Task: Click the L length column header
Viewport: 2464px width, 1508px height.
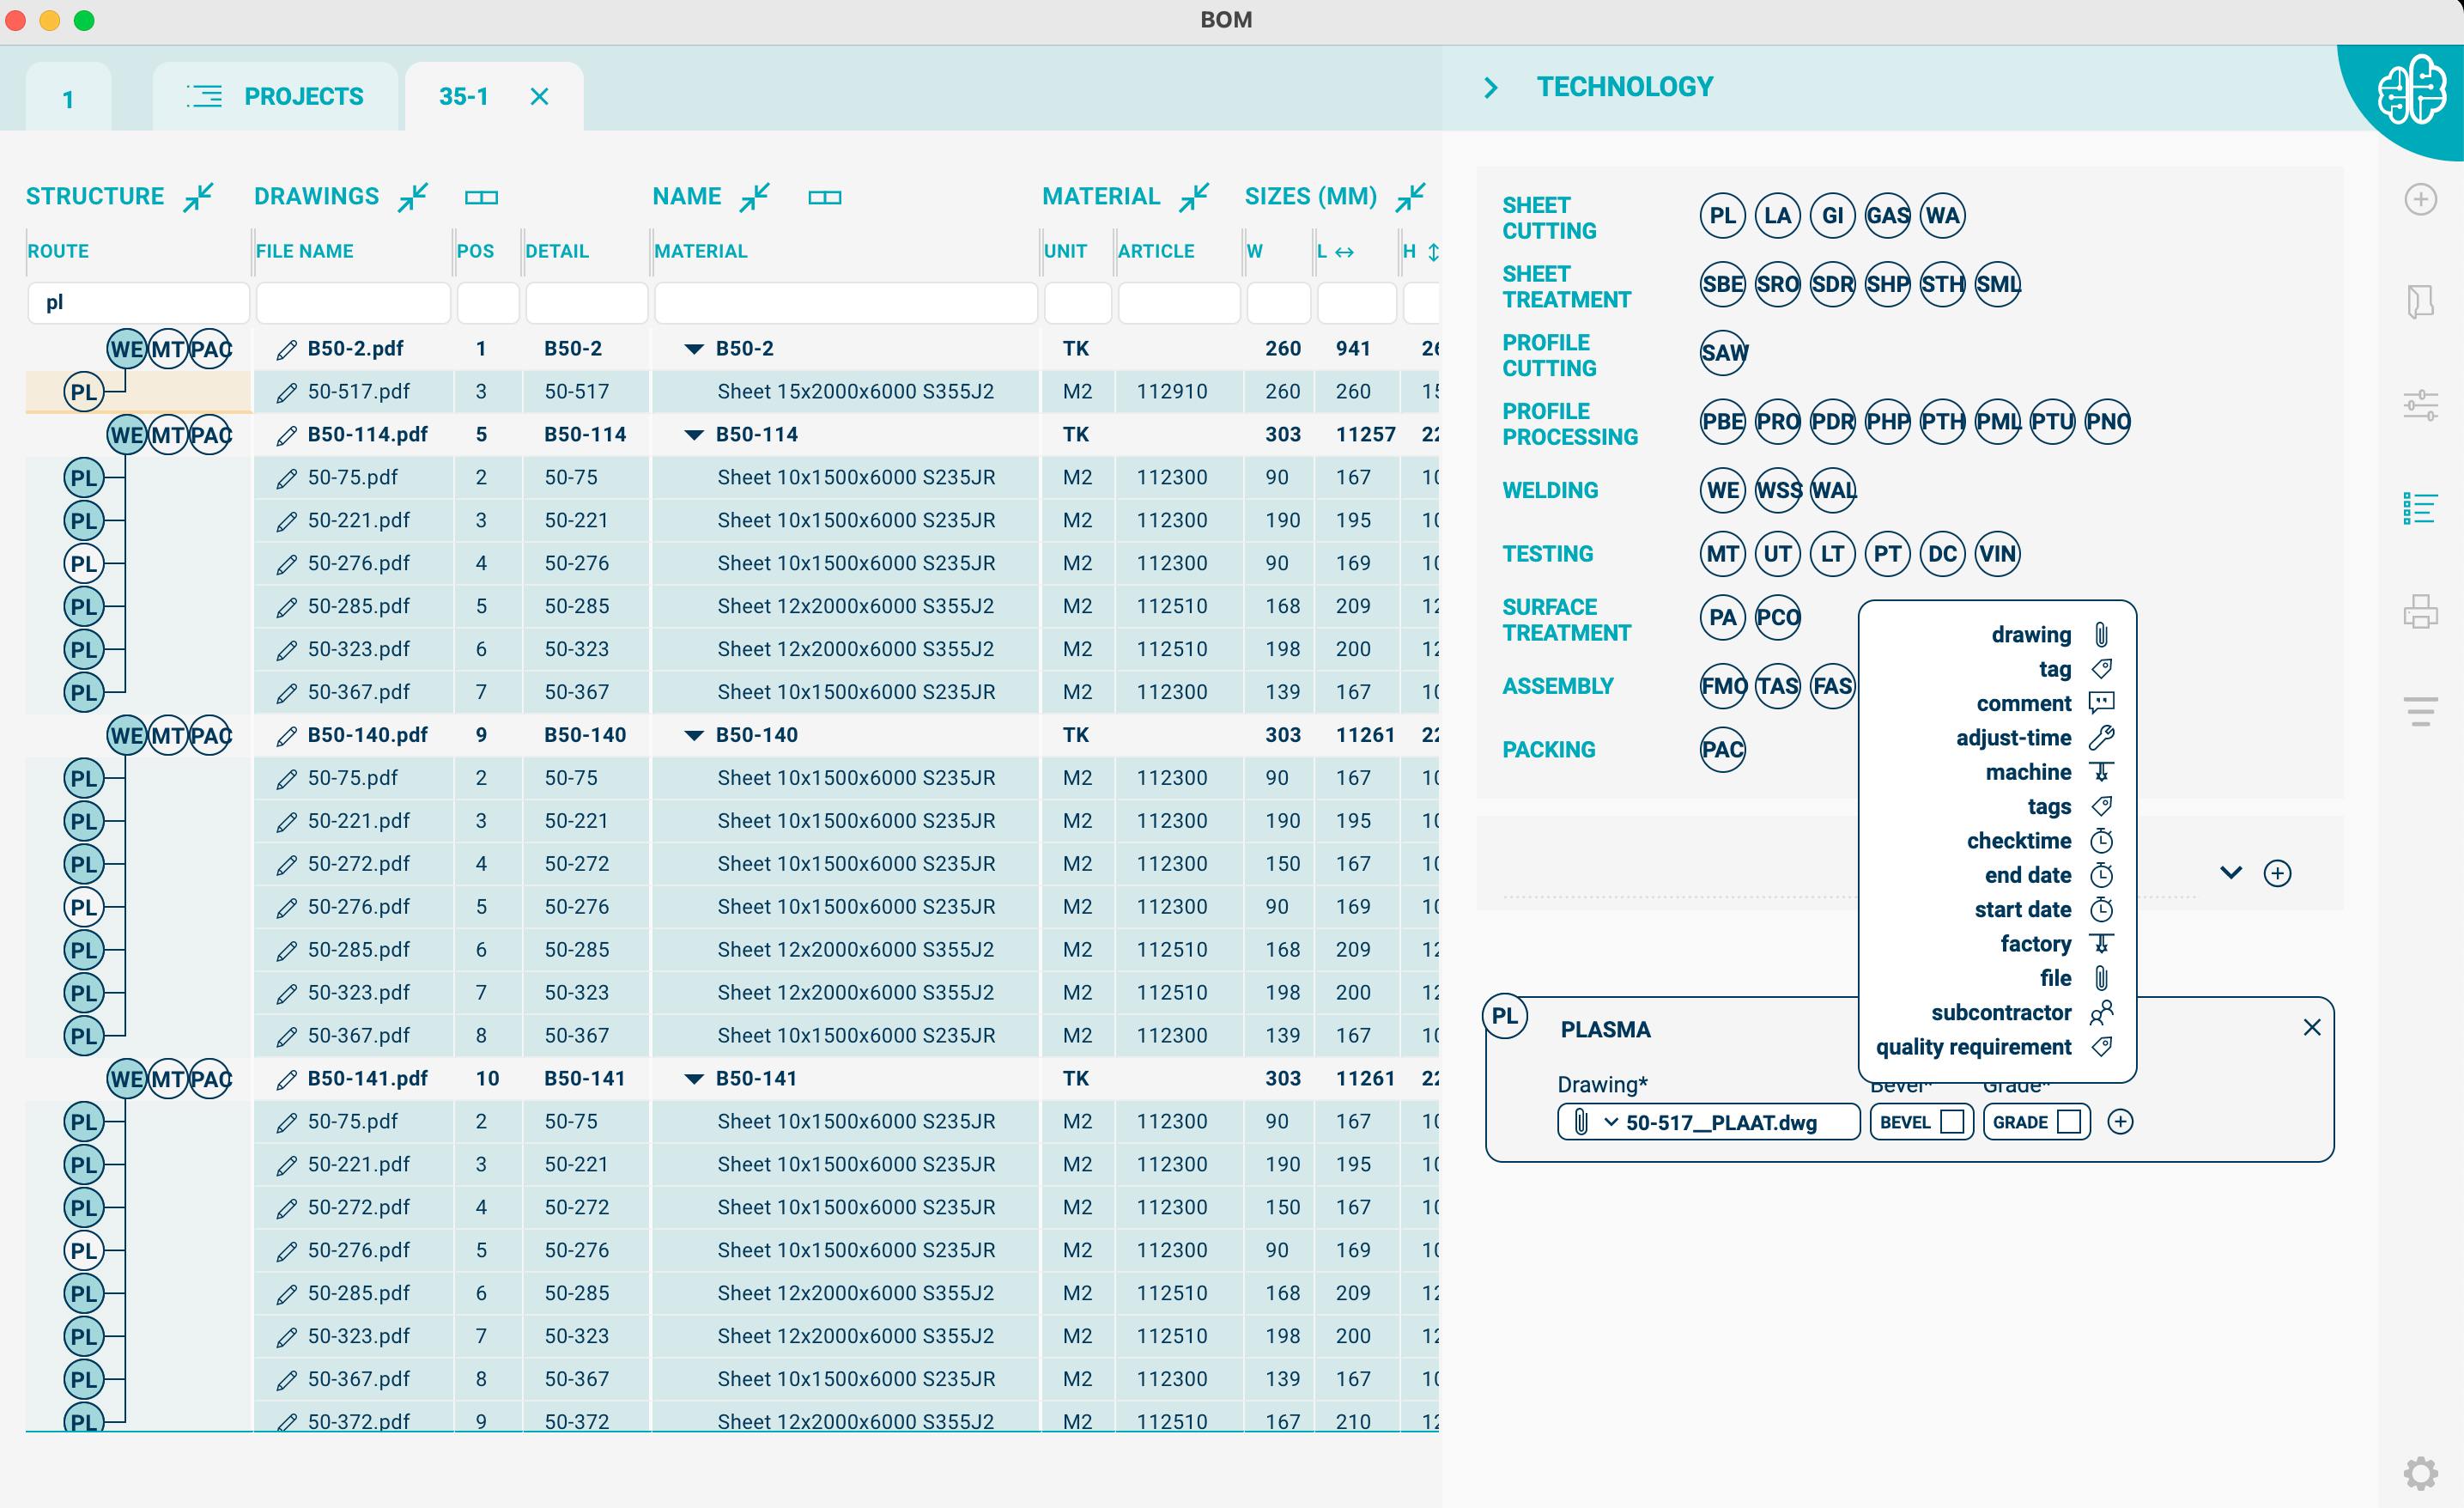Action: 1335,252
